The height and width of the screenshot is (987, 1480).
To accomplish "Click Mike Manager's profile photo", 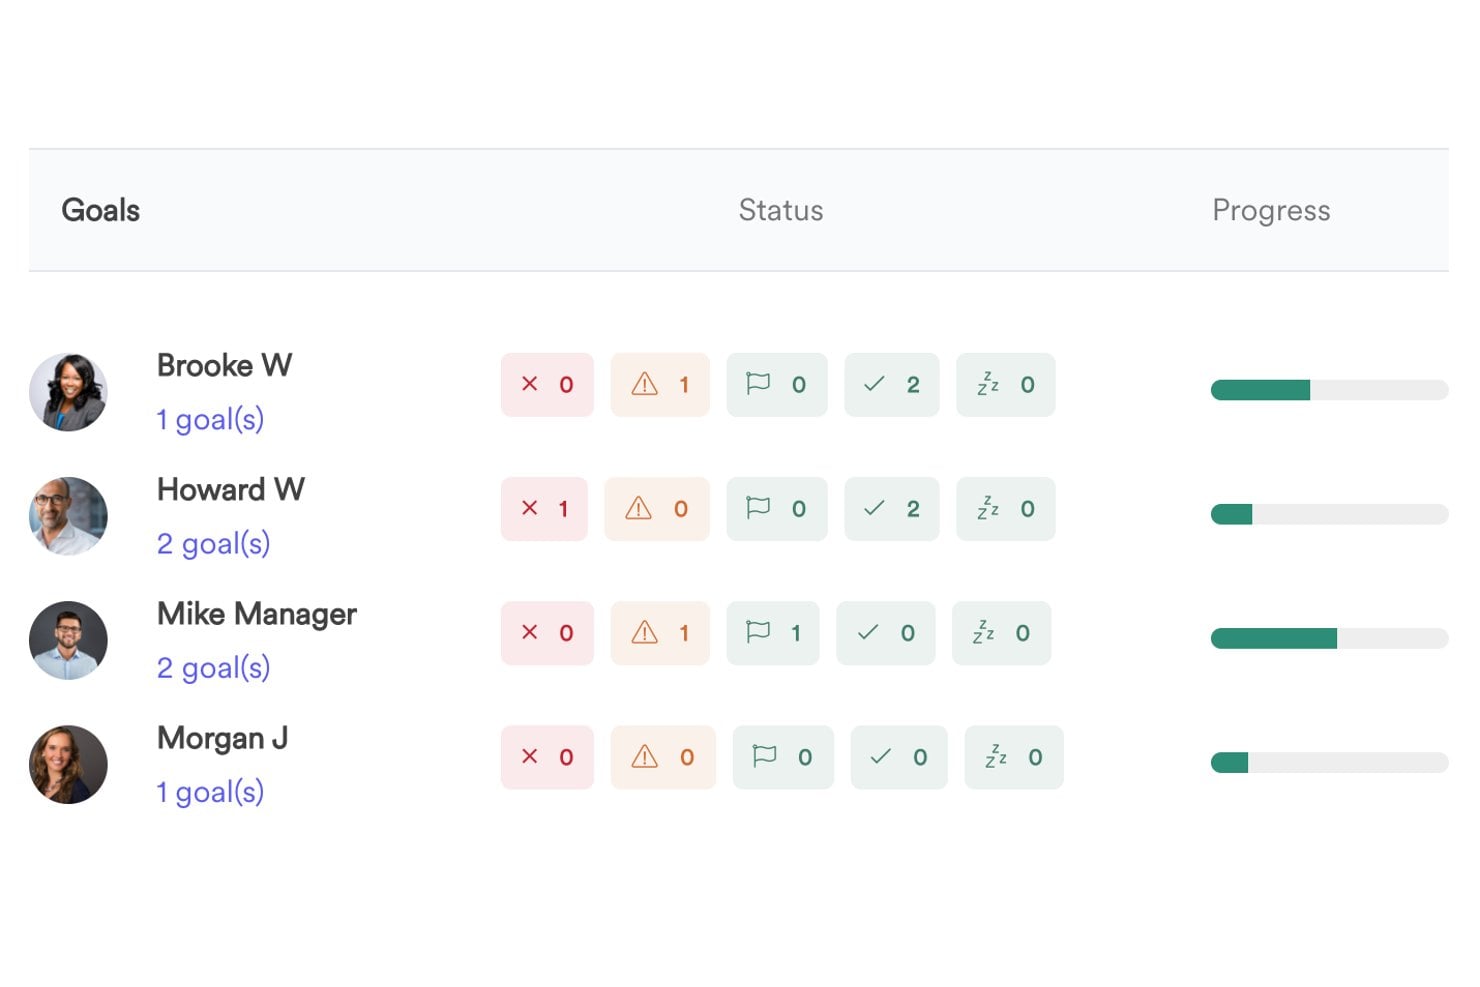I will (x=68, y=640).
